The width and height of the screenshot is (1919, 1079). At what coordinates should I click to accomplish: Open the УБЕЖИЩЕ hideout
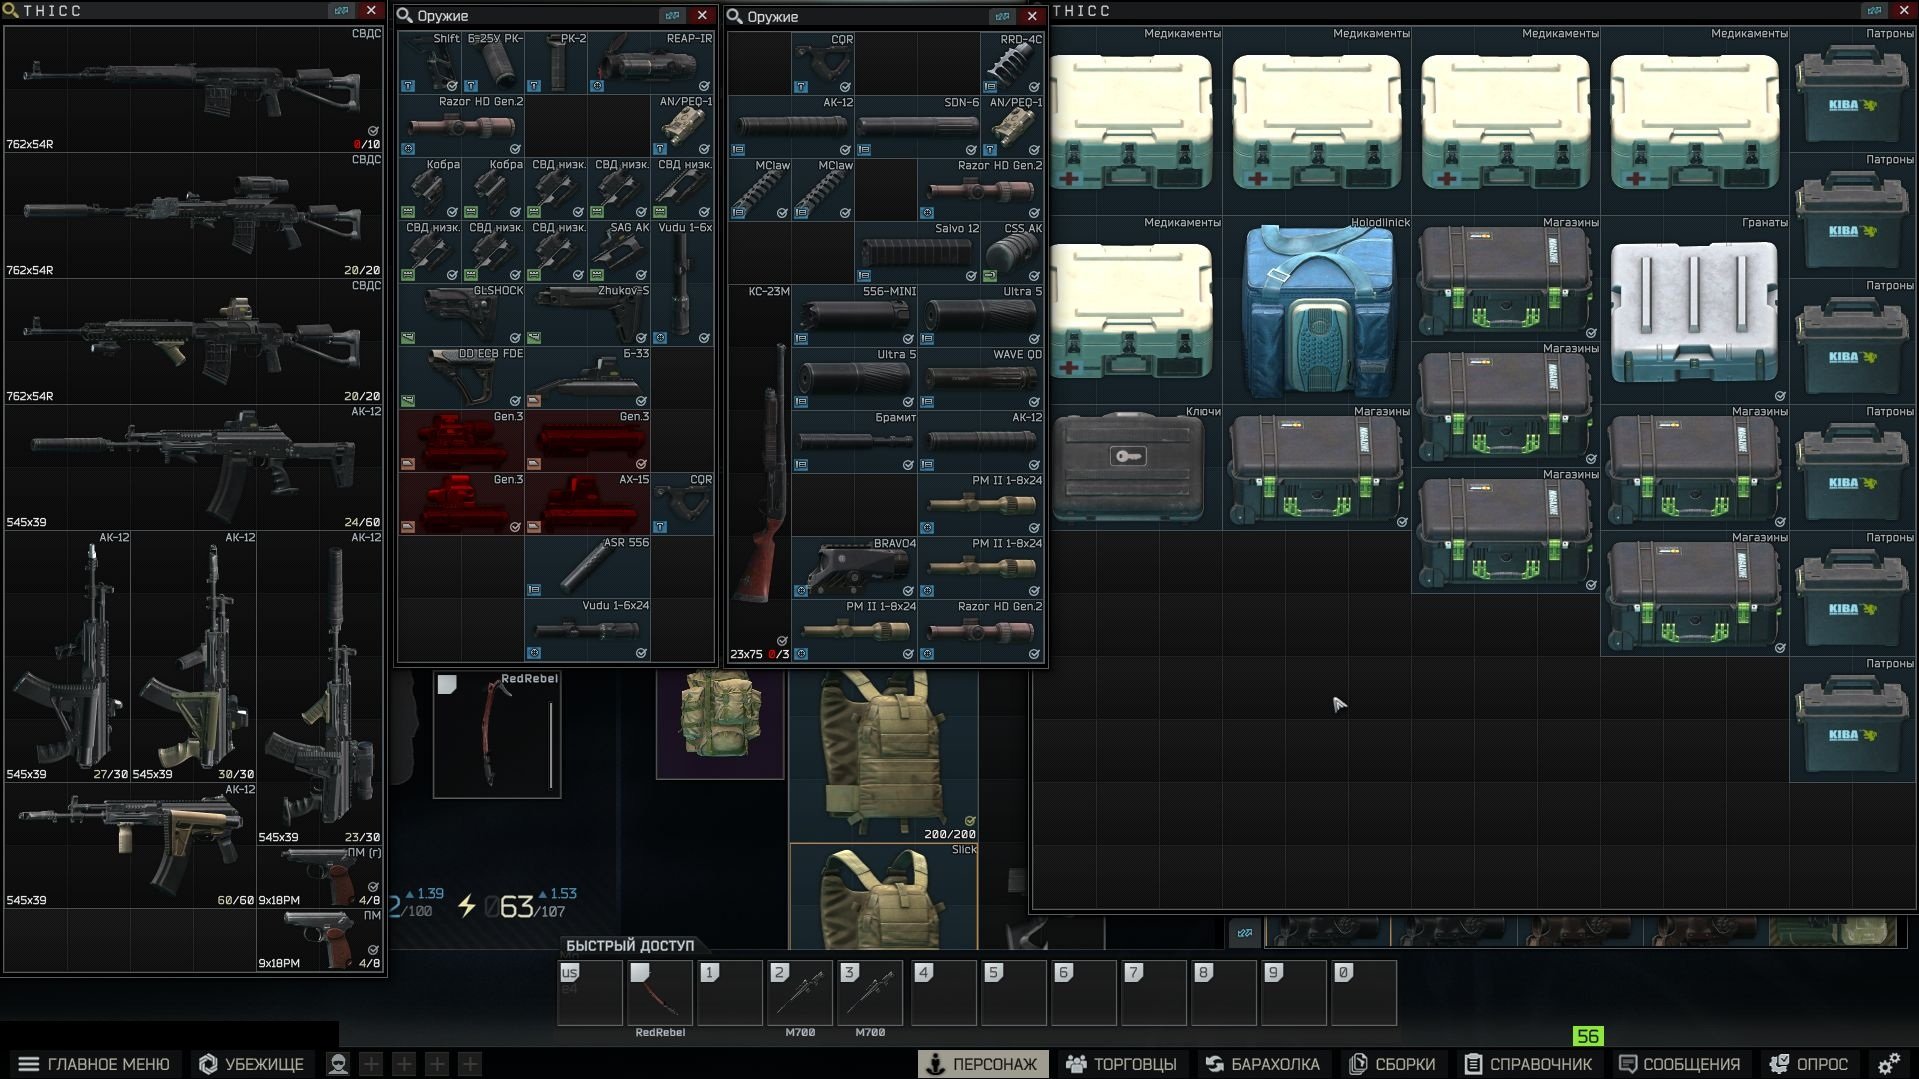coord(251,1064)
